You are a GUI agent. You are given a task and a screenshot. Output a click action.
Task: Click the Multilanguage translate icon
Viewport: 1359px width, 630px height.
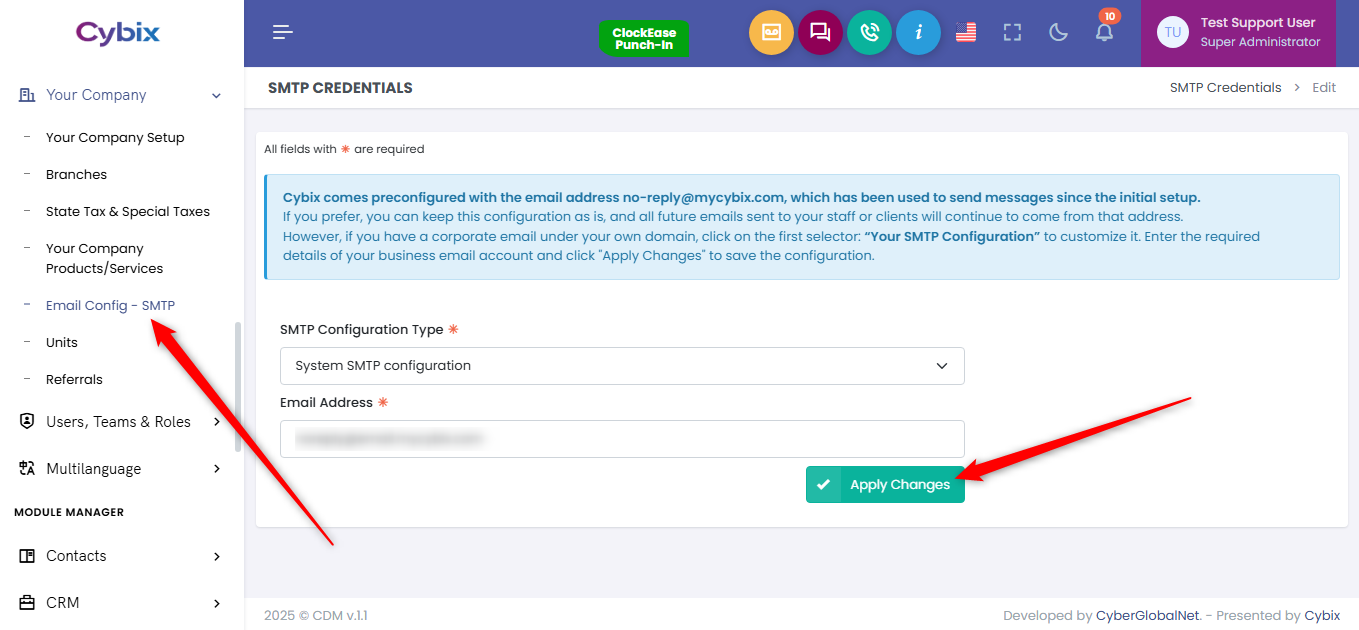tap(27, 469)
